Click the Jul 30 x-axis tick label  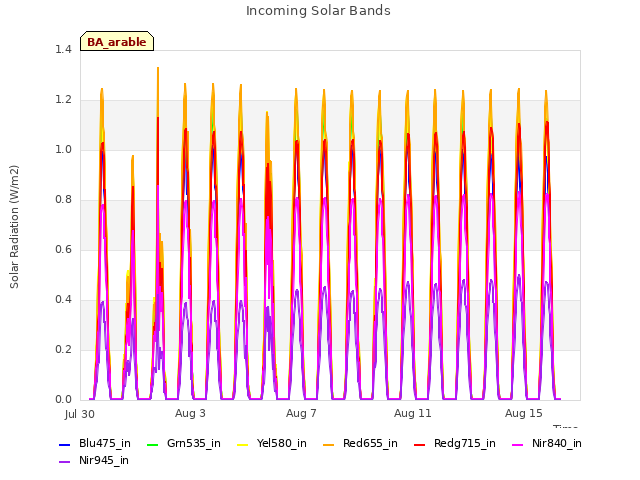(x=80, y=414)
